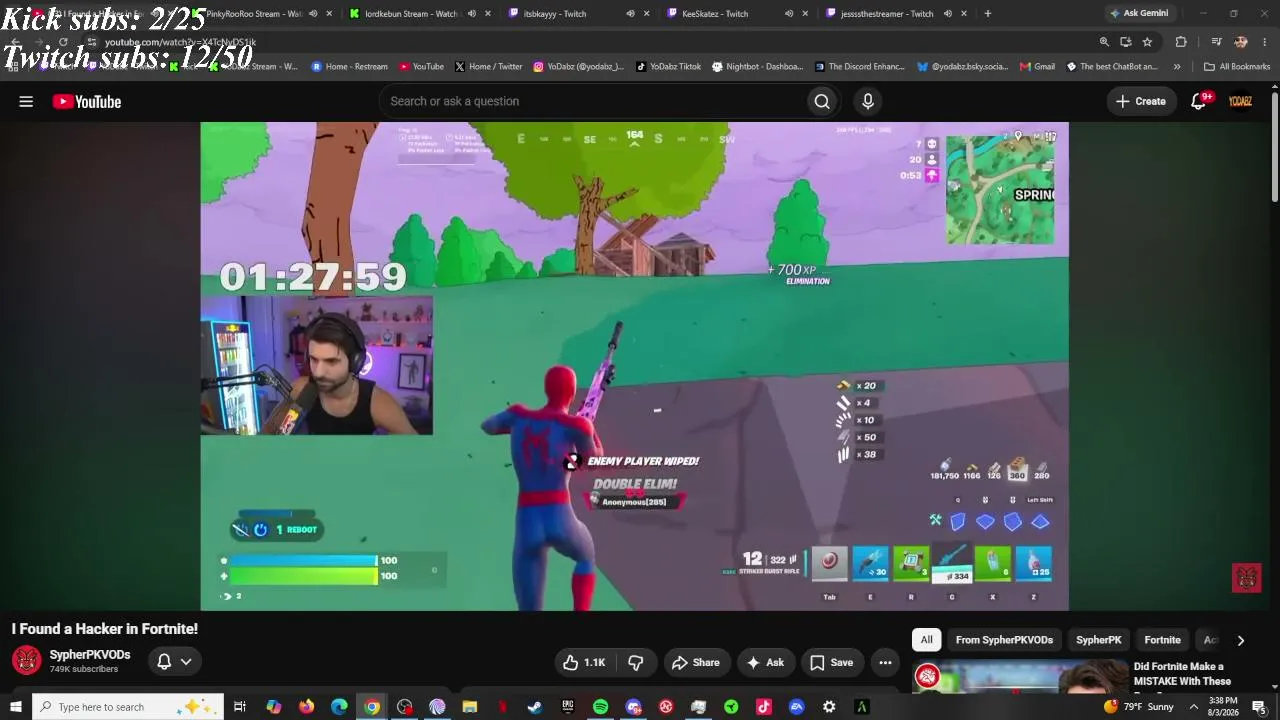Dislike the video
Screen dimensions: 1280x720
click(636, 662)
